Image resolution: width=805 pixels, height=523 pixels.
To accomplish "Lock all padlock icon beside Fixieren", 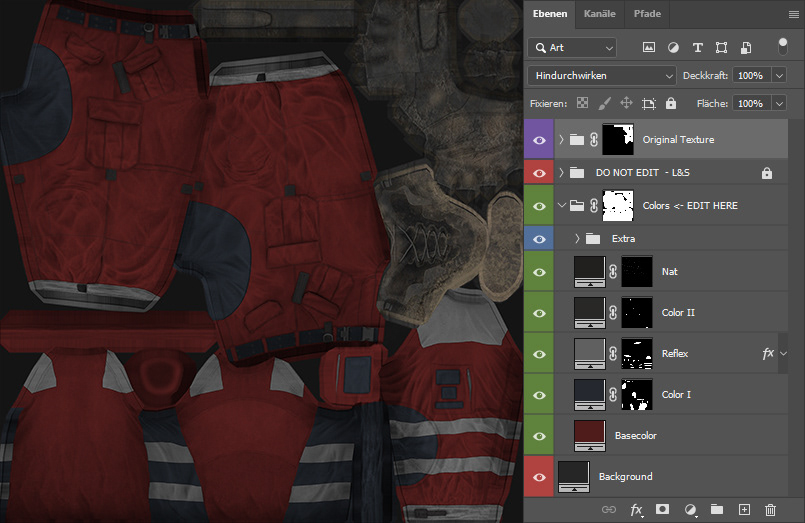I will pos(671,103).
